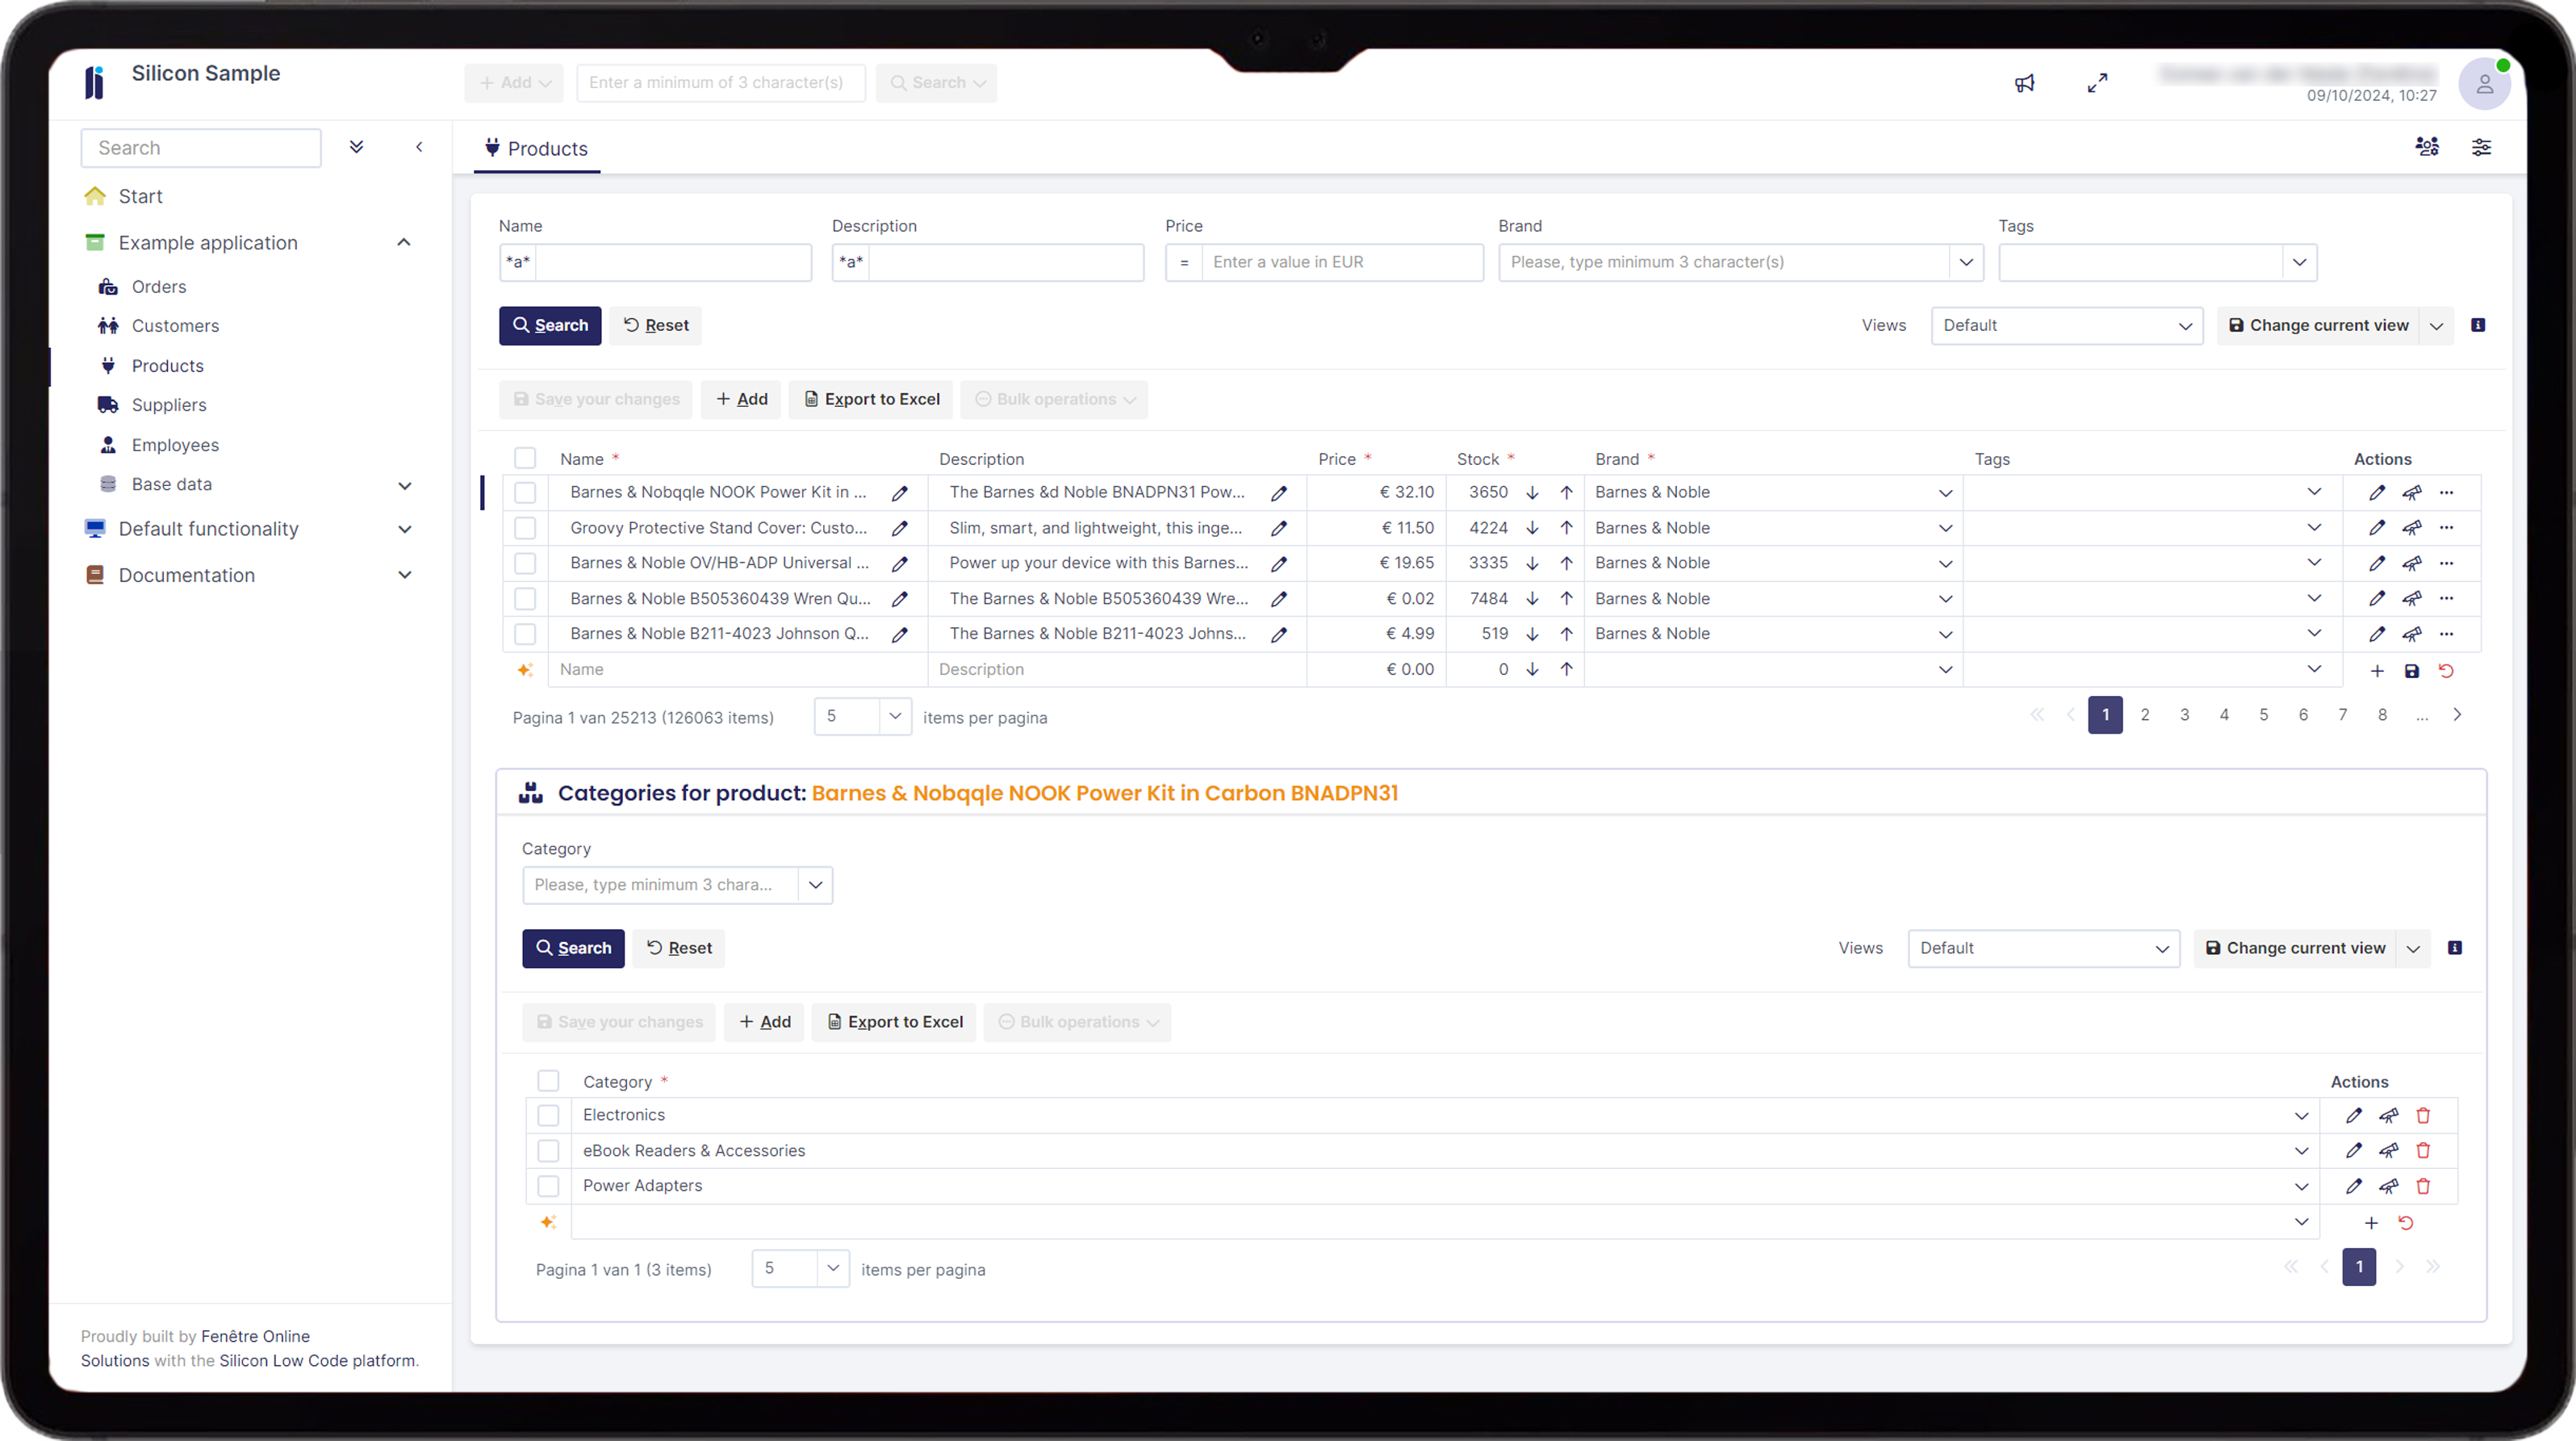
Task: Click the delete trash icon on Power Adapters category row
Action: 2423,1186
